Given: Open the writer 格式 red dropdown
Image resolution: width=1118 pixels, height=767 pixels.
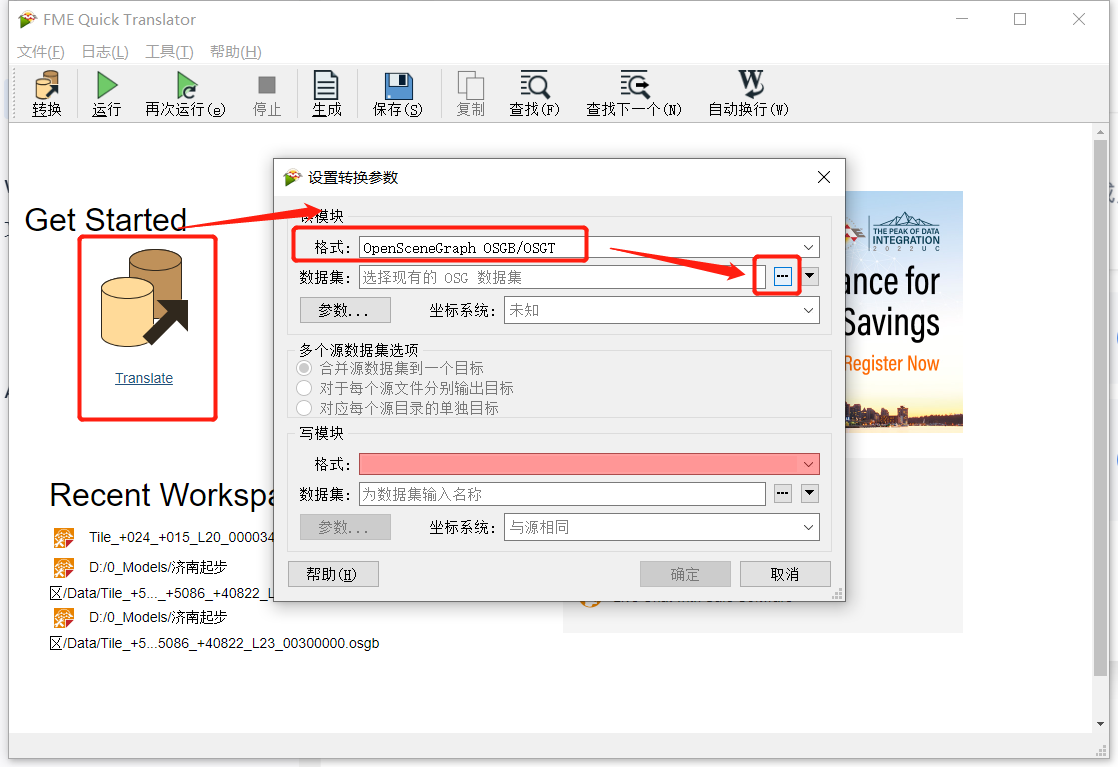Looking at the screenshot, I should pos(589,464).
